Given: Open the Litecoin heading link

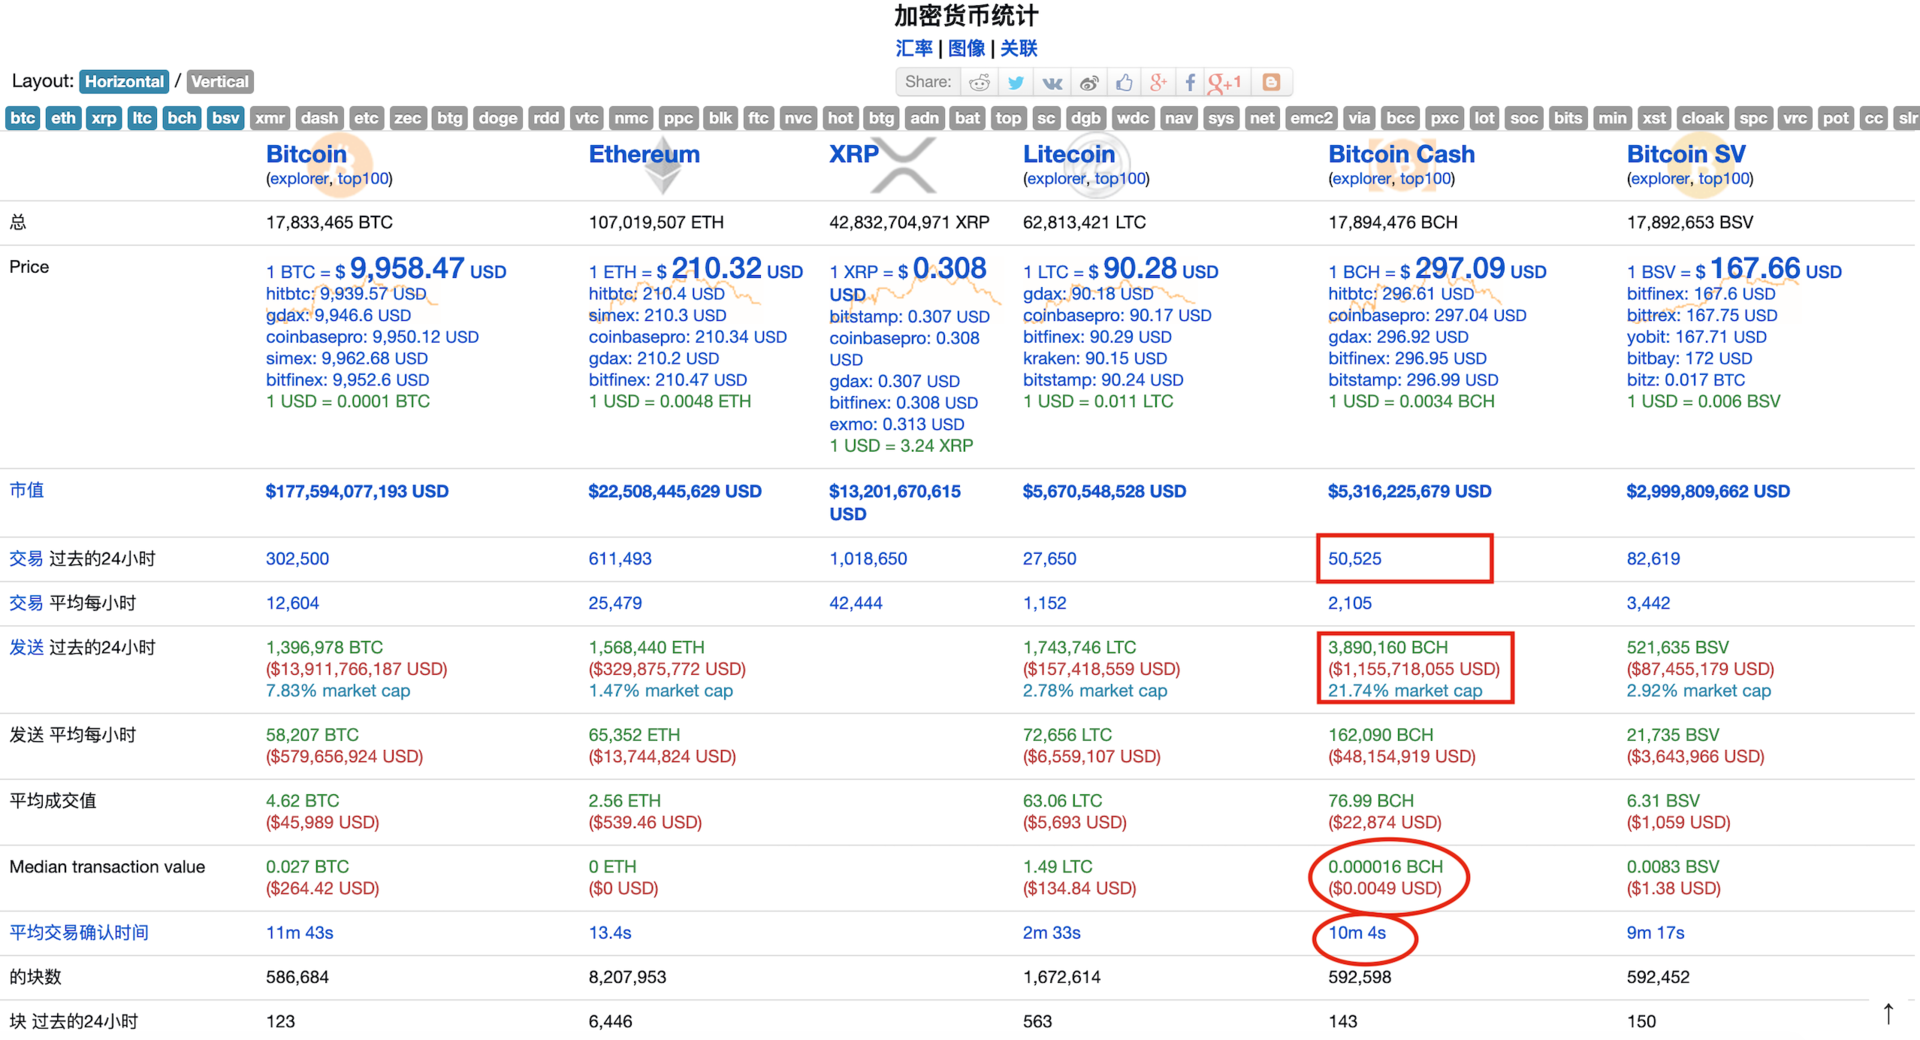Looking at the screenshot, I should tap(1069, 154).
